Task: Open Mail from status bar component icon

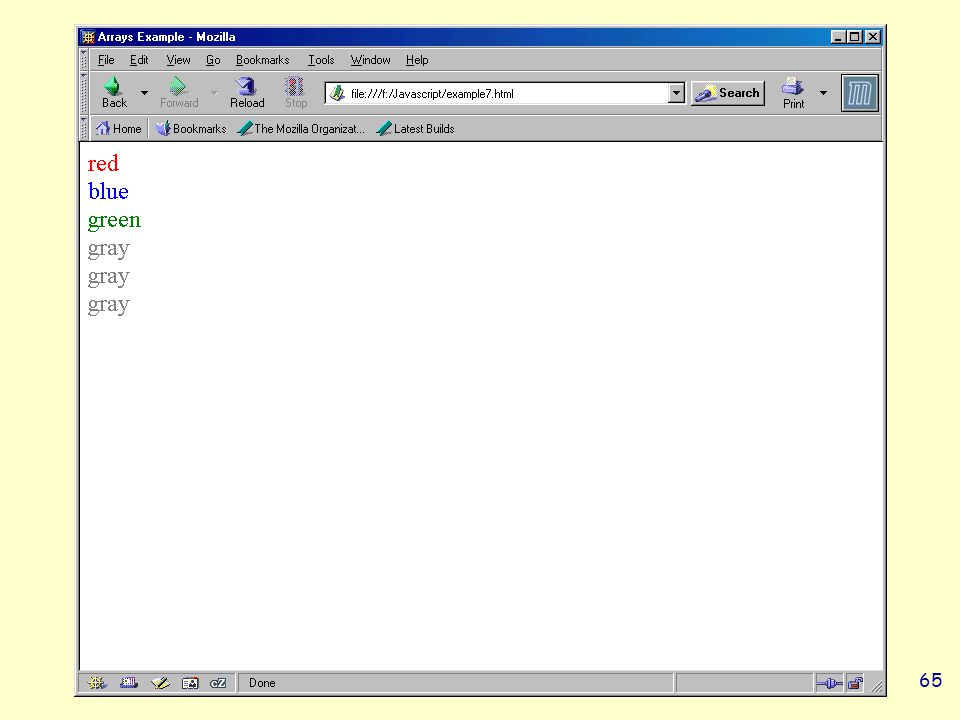Action: (x=129, y=683)
